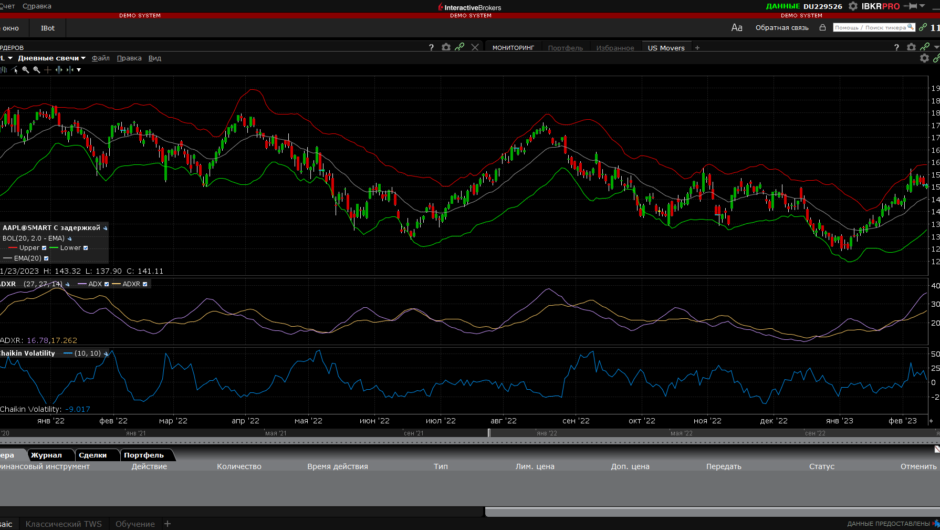Toggle the Upper band checkbox

coord(44,248)
